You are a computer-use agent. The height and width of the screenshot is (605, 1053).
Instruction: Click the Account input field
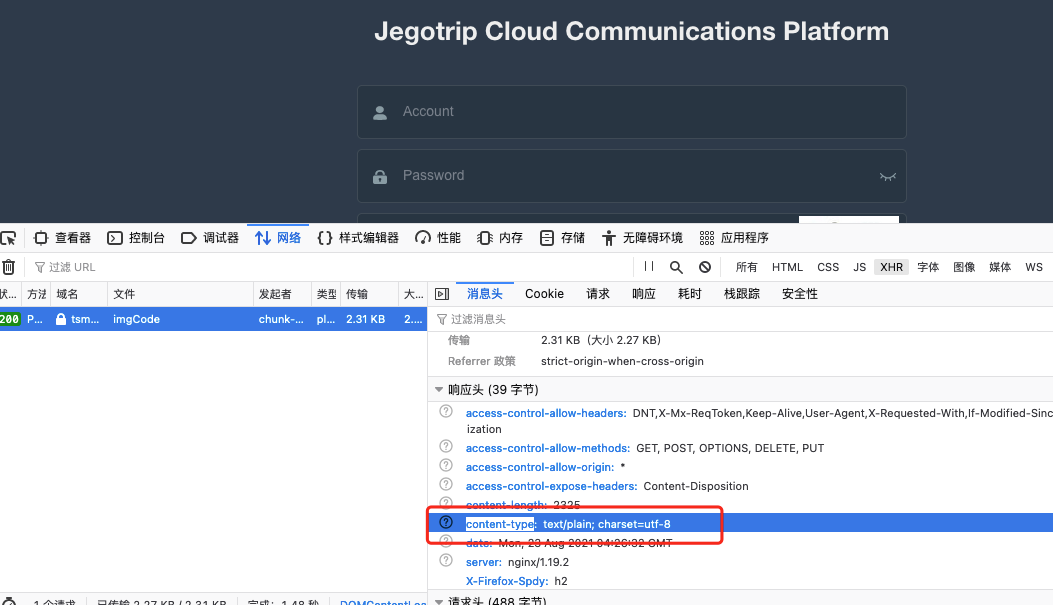[632, 111]
